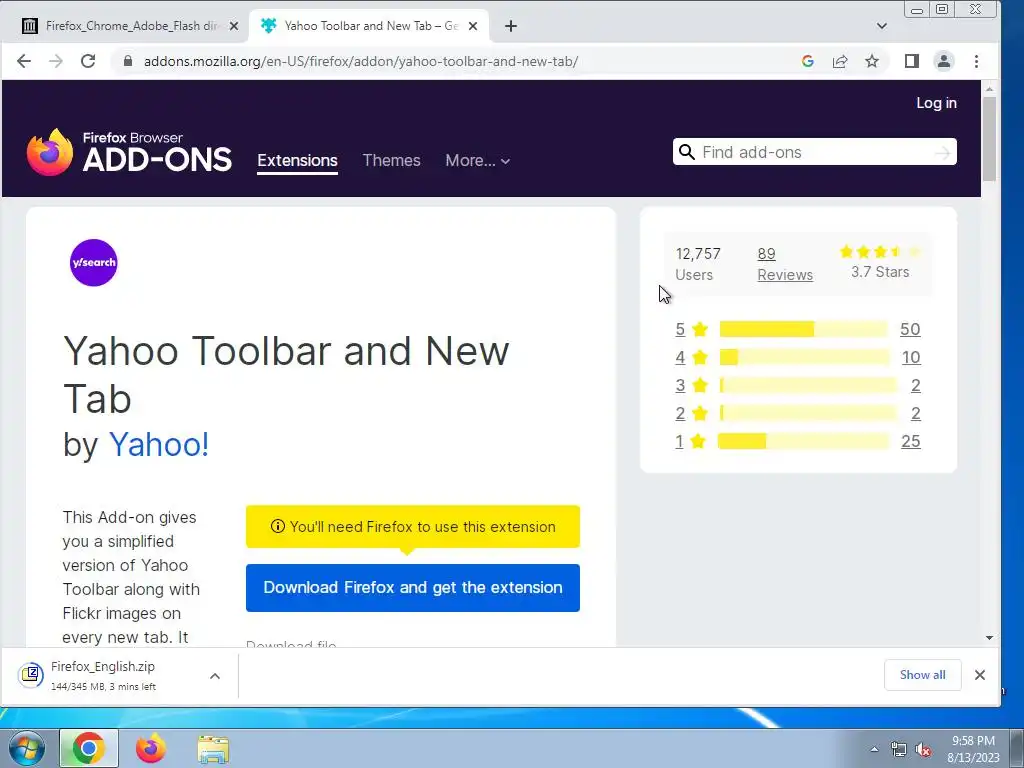
Task: Show all downloads
Action: (922, 675)
